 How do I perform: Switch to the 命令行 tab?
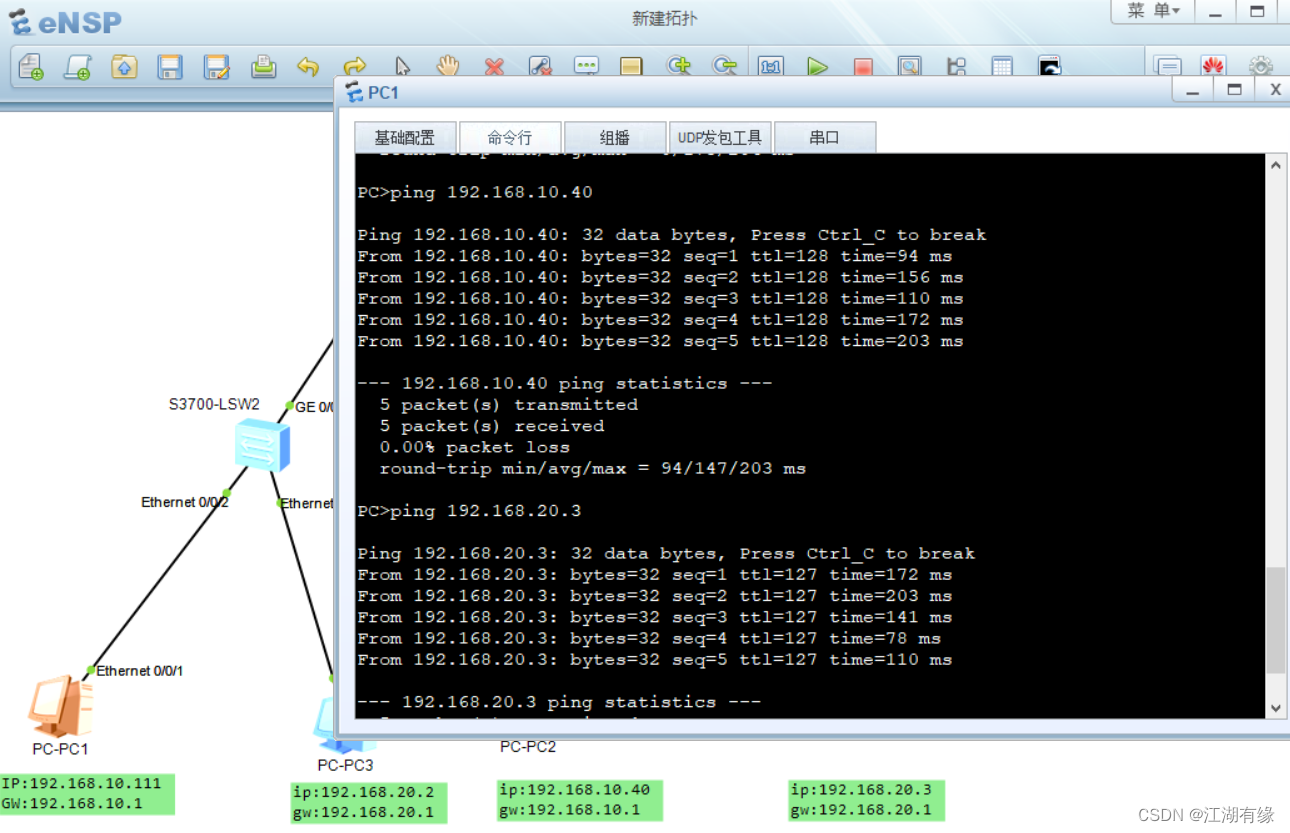(510, 138)
